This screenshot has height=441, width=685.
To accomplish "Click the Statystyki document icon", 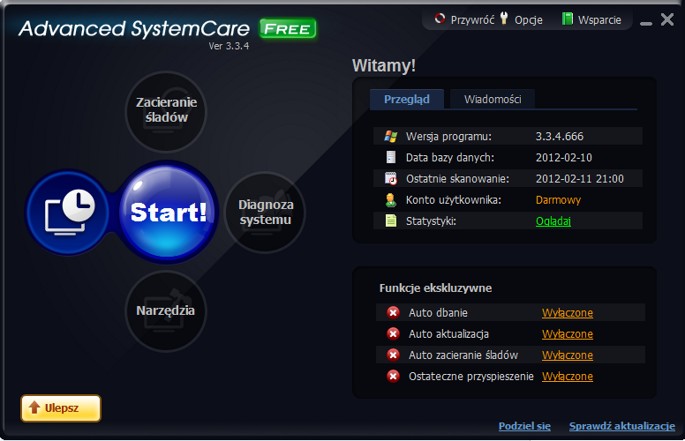I will click(391, 221).
